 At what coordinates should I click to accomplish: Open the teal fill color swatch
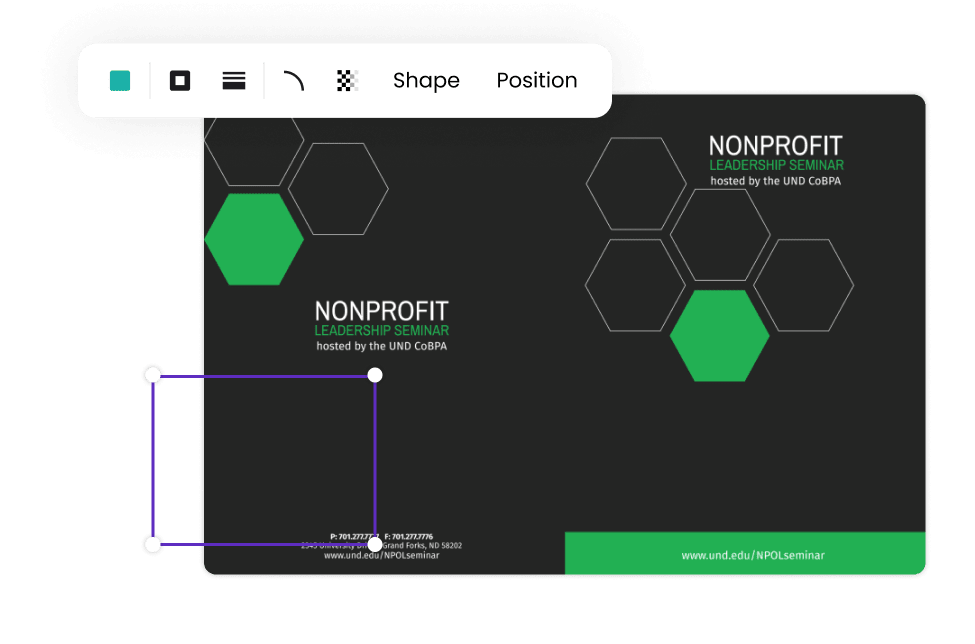(120, 81)
